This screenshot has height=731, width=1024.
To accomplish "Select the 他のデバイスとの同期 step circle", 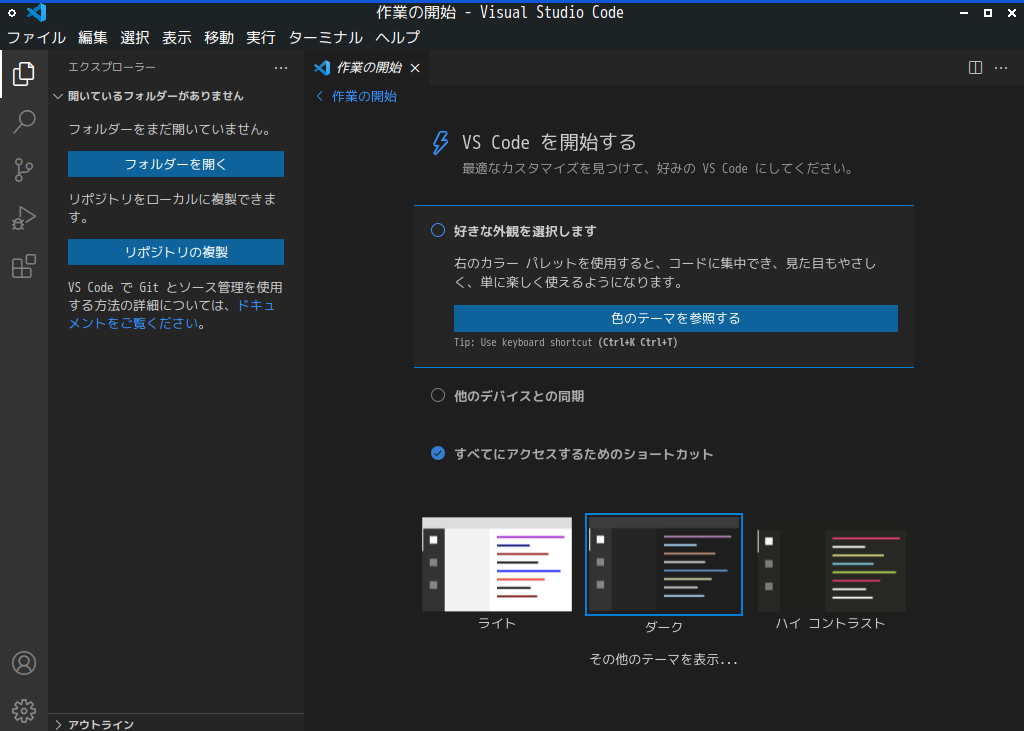I will click(x=438, y=395).
